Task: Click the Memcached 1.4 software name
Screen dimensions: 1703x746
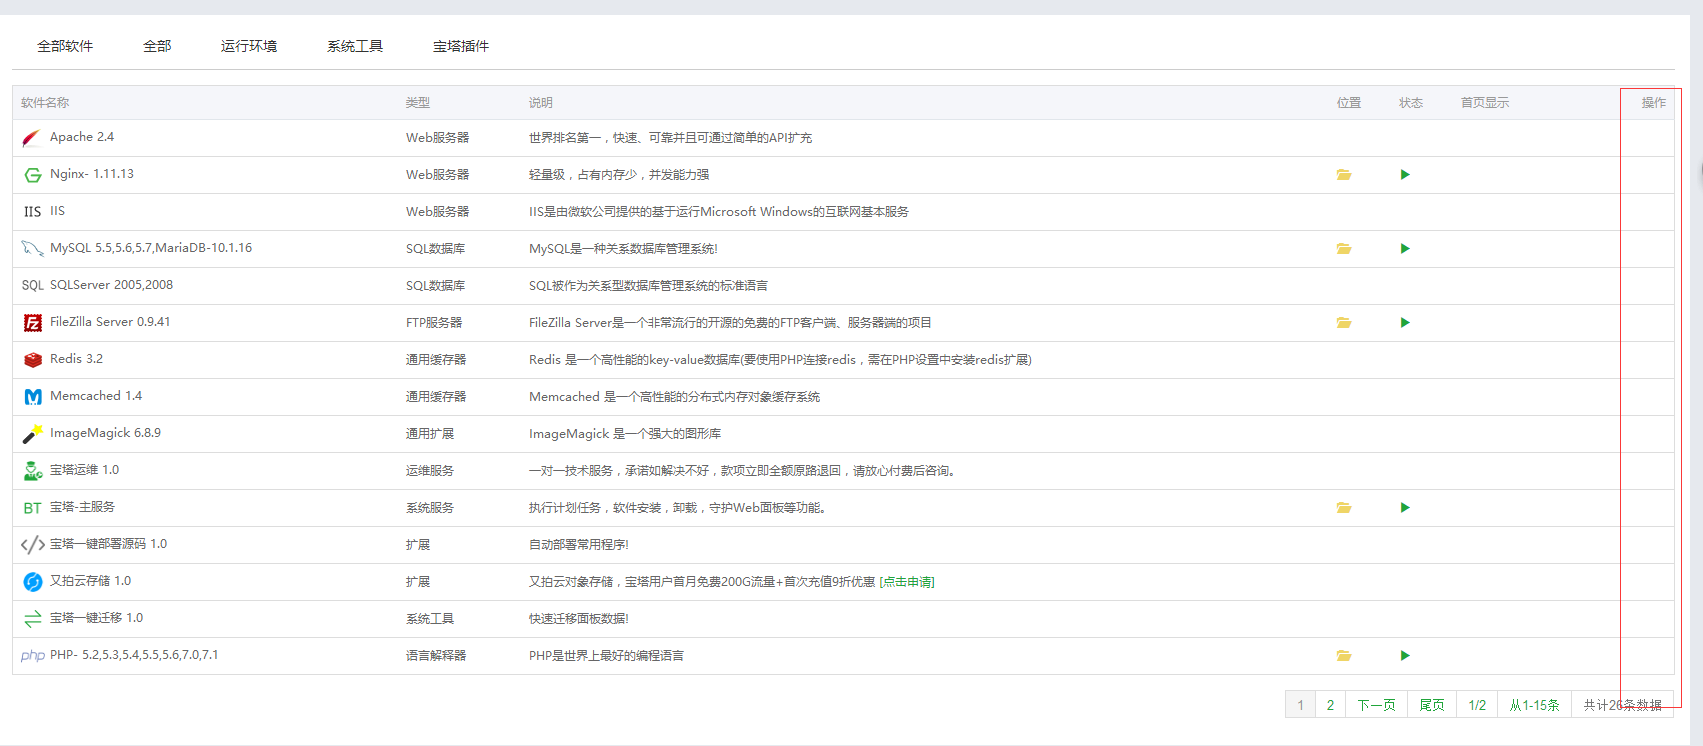Action: tap(96, 396)
